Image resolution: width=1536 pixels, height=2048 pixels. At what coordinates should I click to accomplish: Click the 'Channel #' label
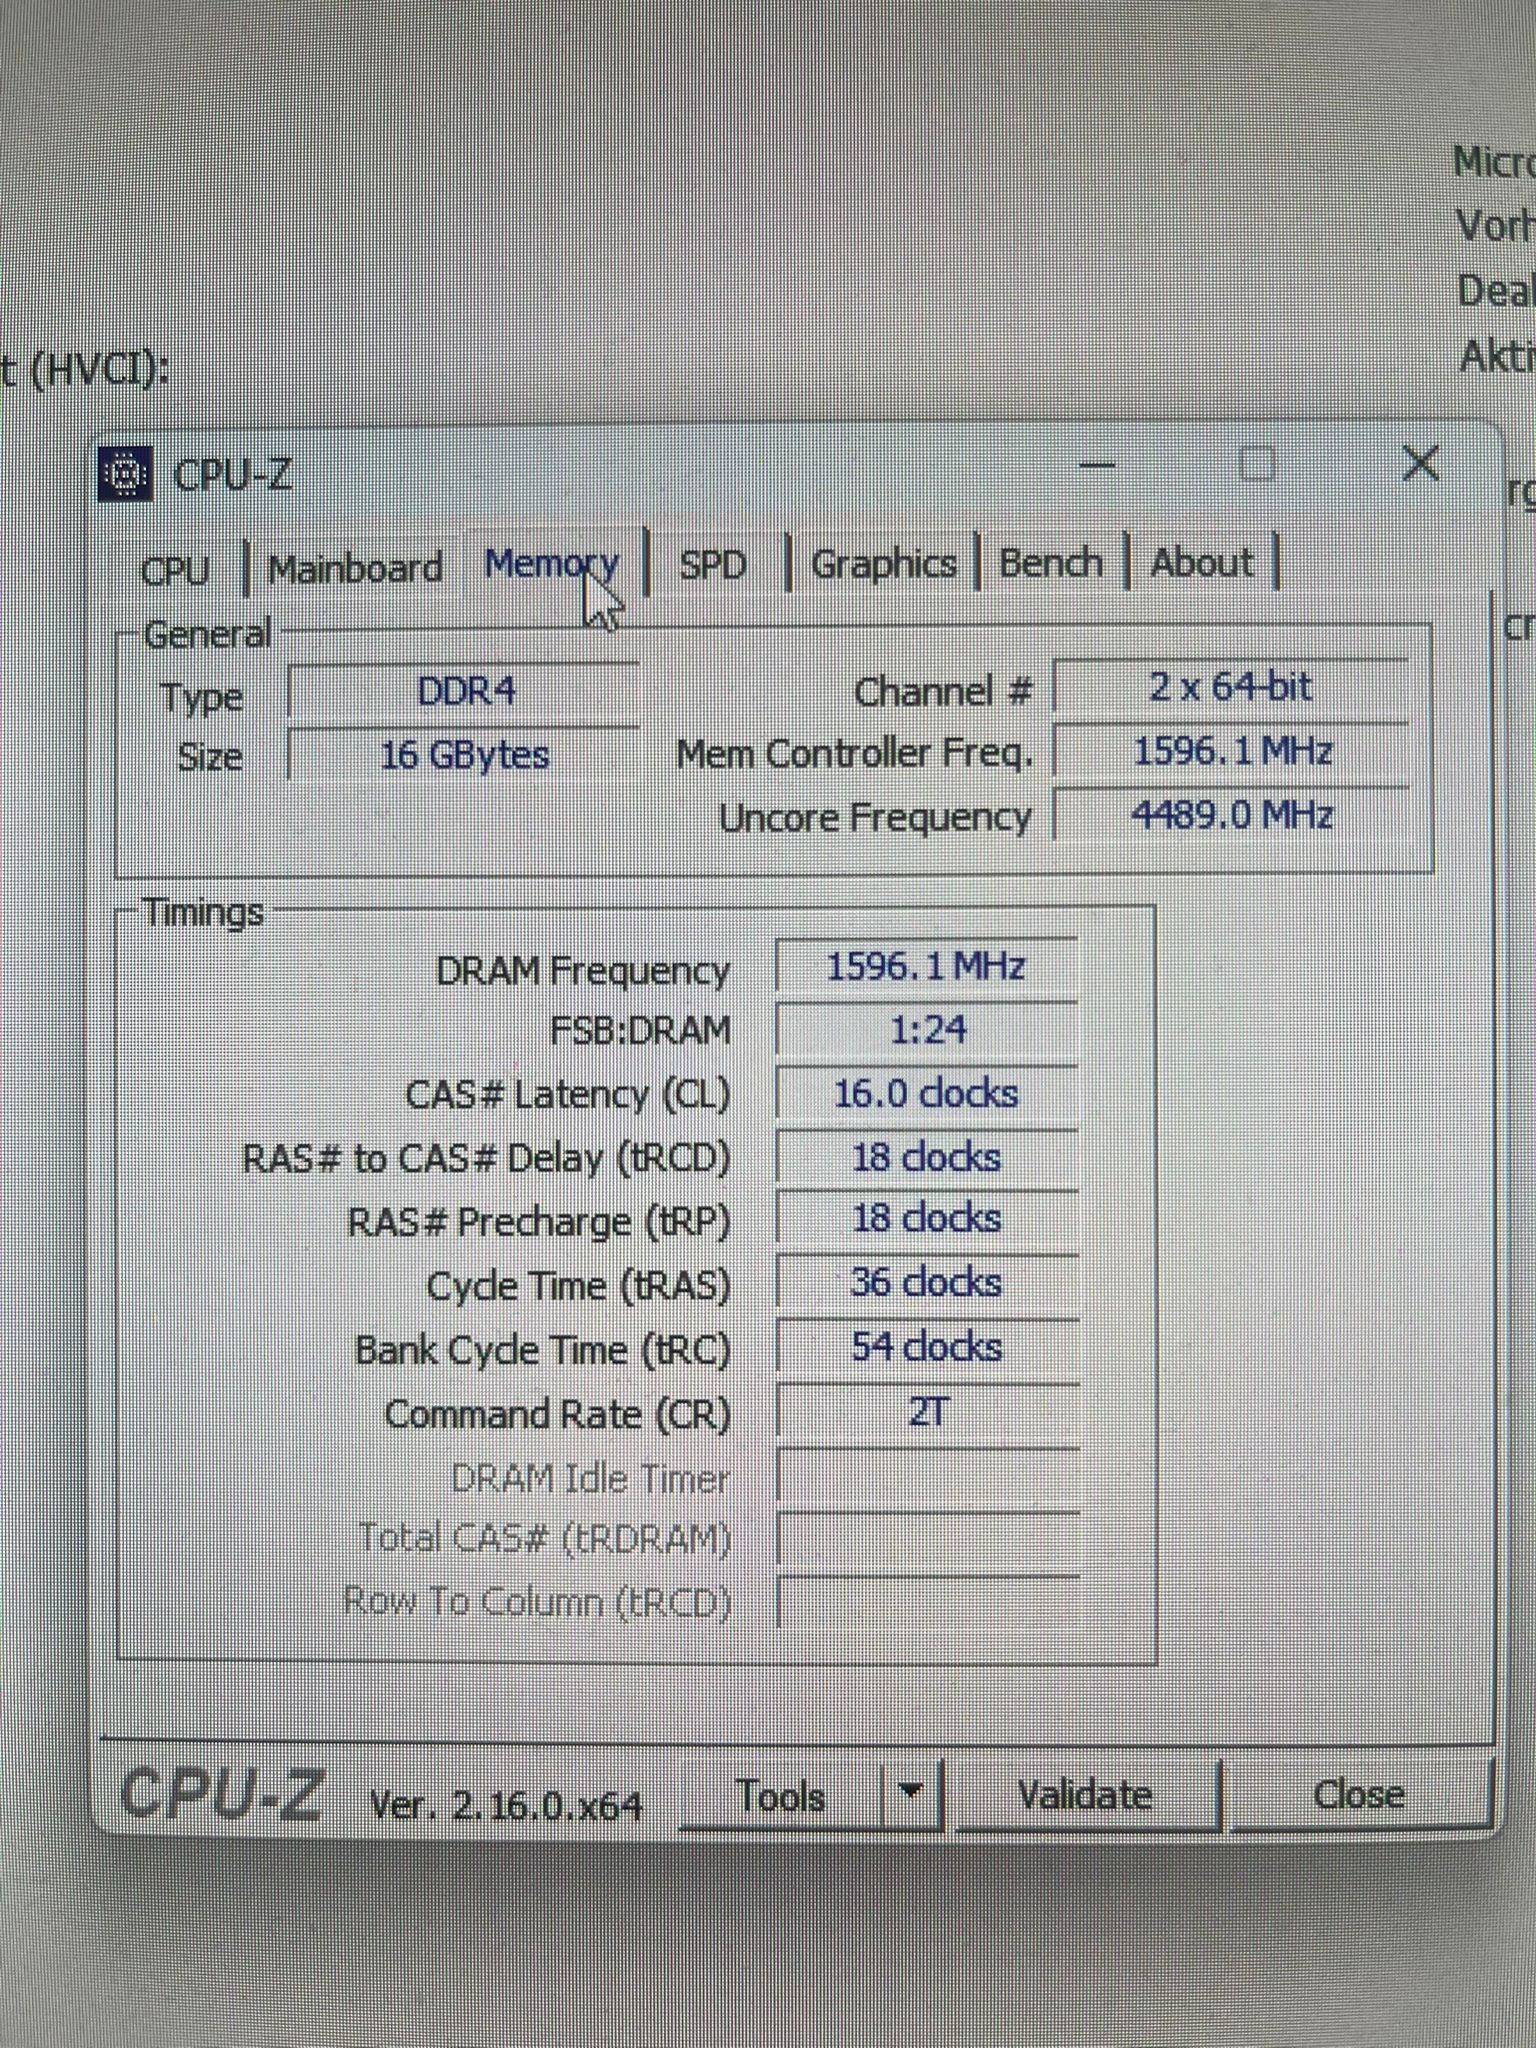click(943, 692)
